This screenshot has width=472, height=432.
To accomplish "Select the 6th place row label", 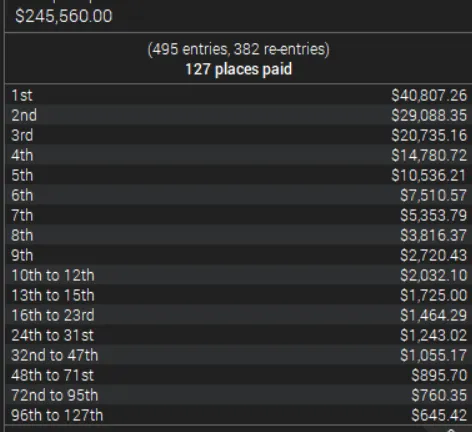I will pos(22,195).
